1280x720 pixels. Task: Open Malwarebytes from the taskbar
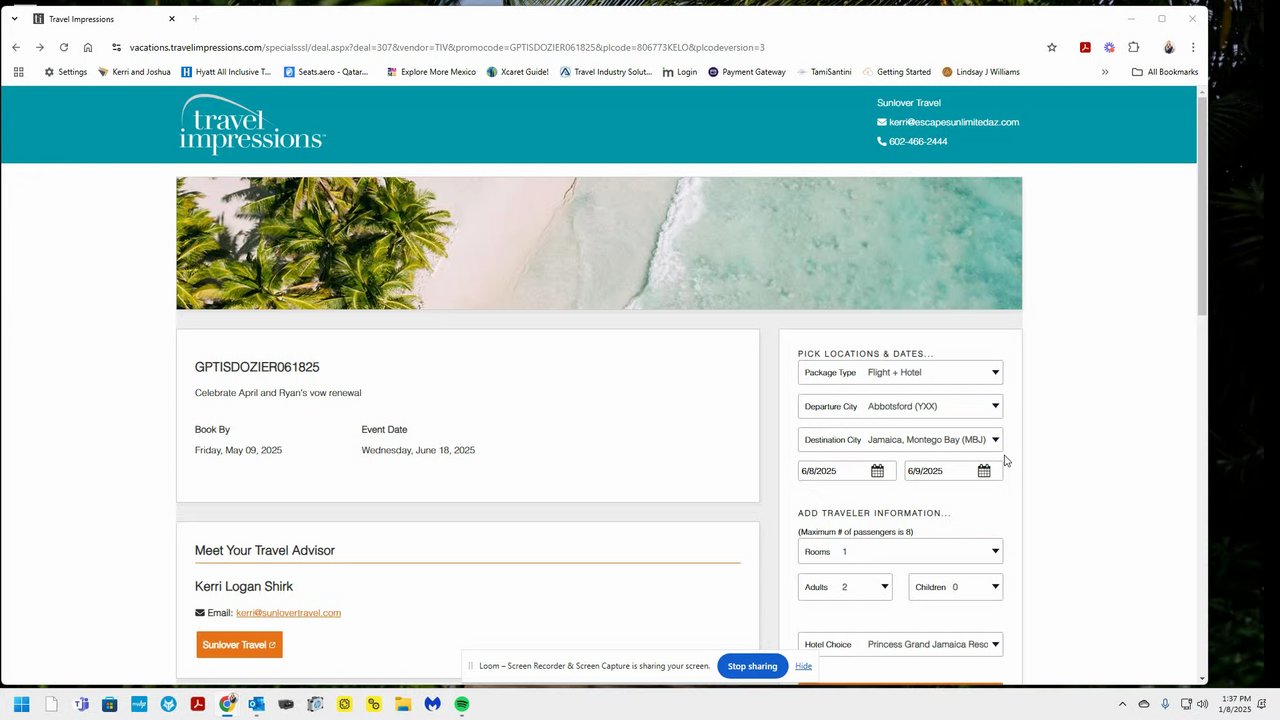[432, 704]
